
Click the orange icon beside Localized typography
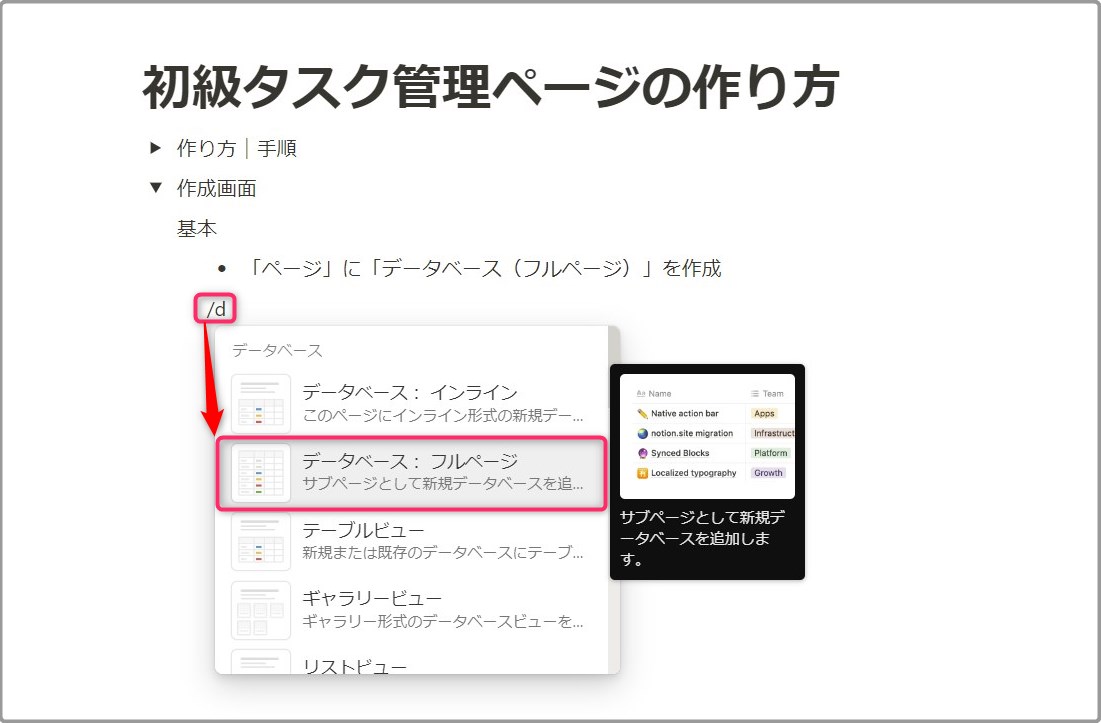click(642, 473)
